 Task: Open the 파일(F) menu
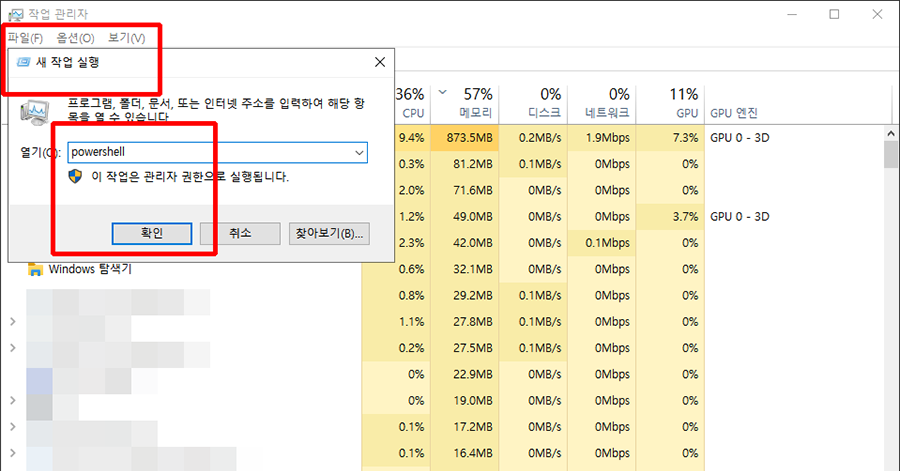(25, 38)
